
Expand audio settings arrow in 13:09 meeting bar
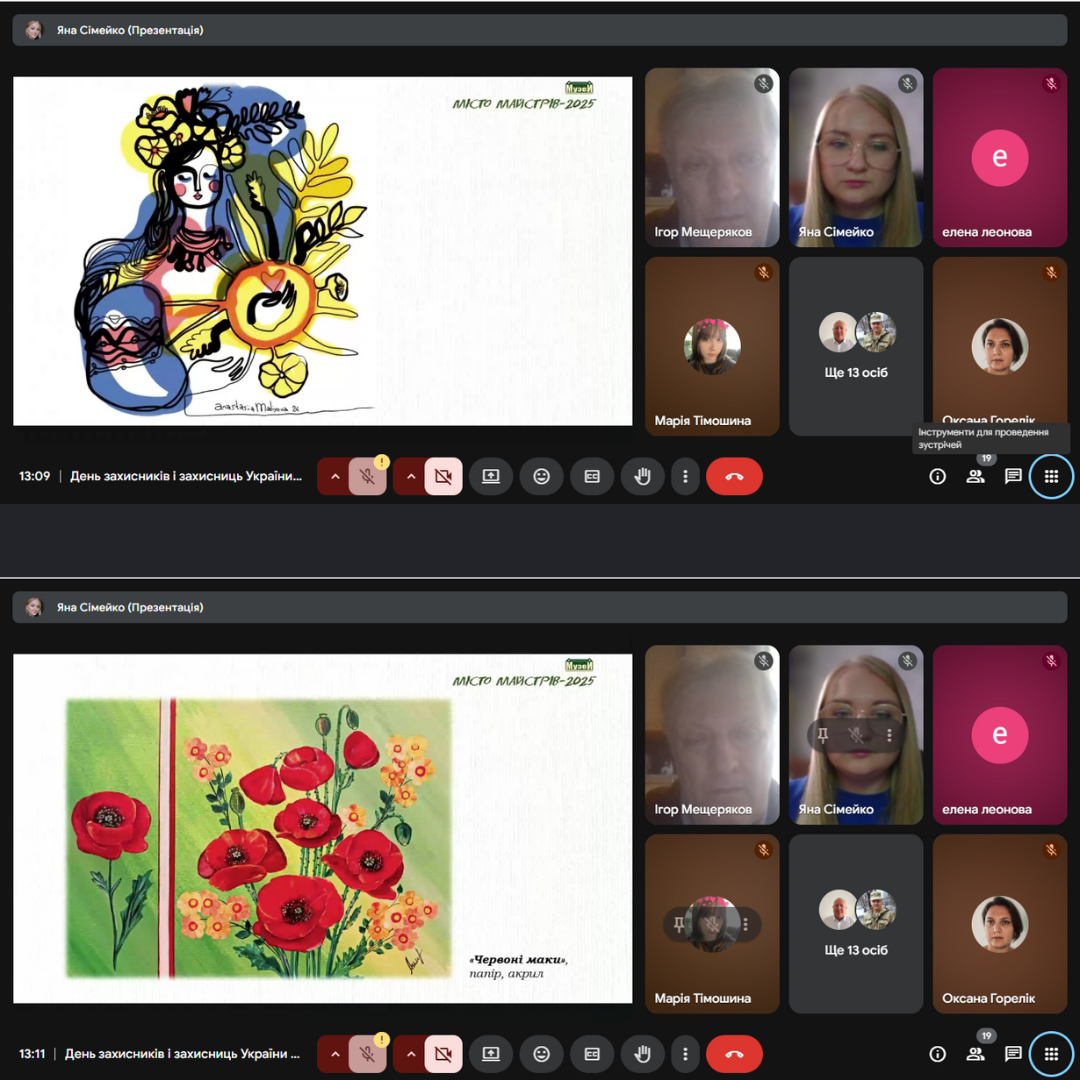tap(335, 477)
